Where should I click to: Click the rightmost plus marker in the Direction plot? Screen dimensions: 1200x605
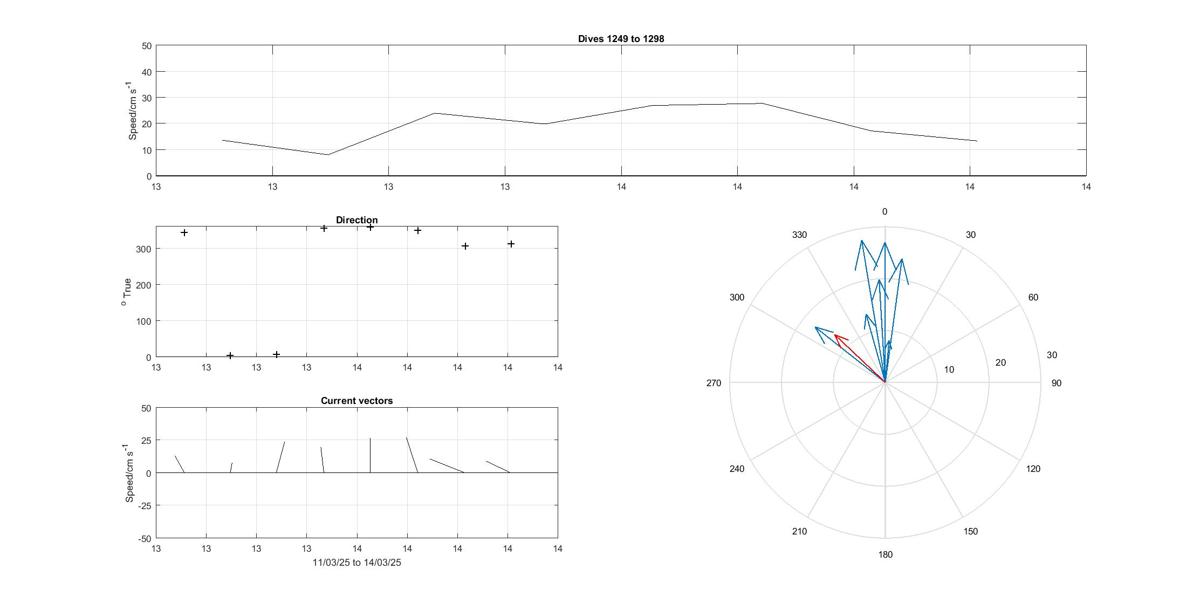(x=511, y=244)
